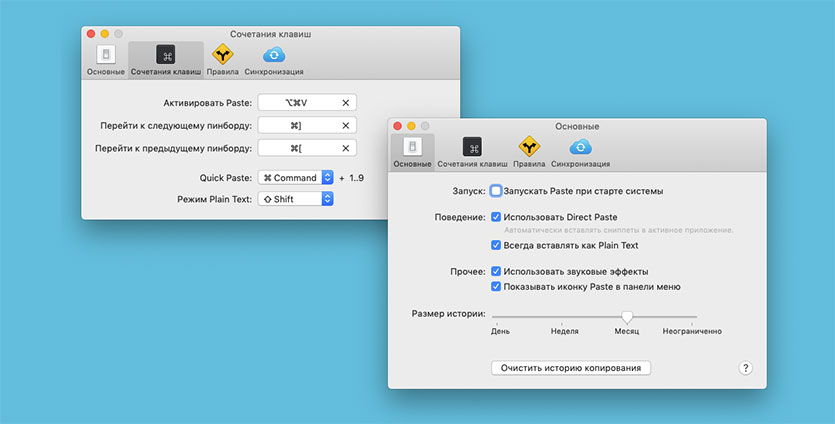The width and height of the screenshot is (835, 424).
Task: Click the Основные icon in Сочетания клавиш window
Action: tap(105, 55)
